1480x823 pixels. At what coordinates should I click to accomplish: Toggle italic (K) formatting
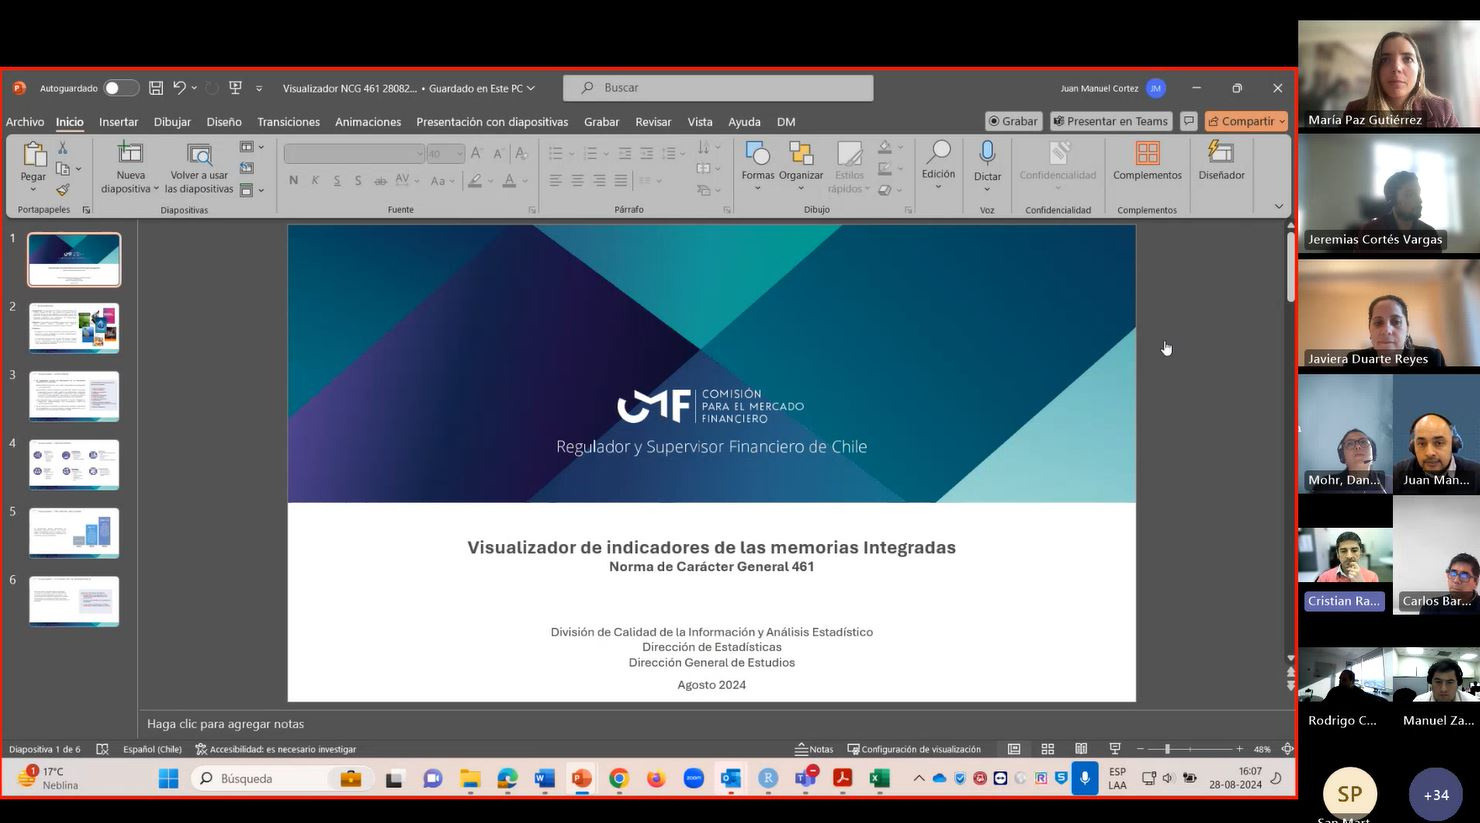point(315,181)
